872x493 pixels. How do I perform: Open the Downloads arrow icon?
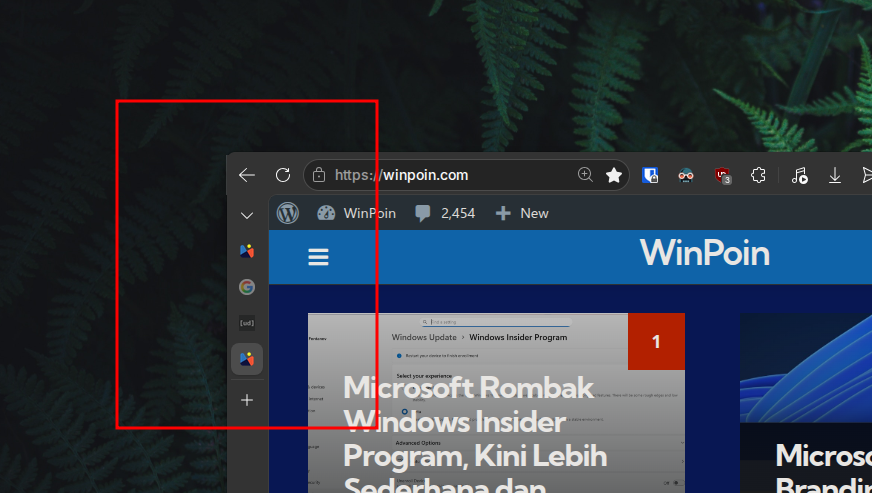[835, 176]
